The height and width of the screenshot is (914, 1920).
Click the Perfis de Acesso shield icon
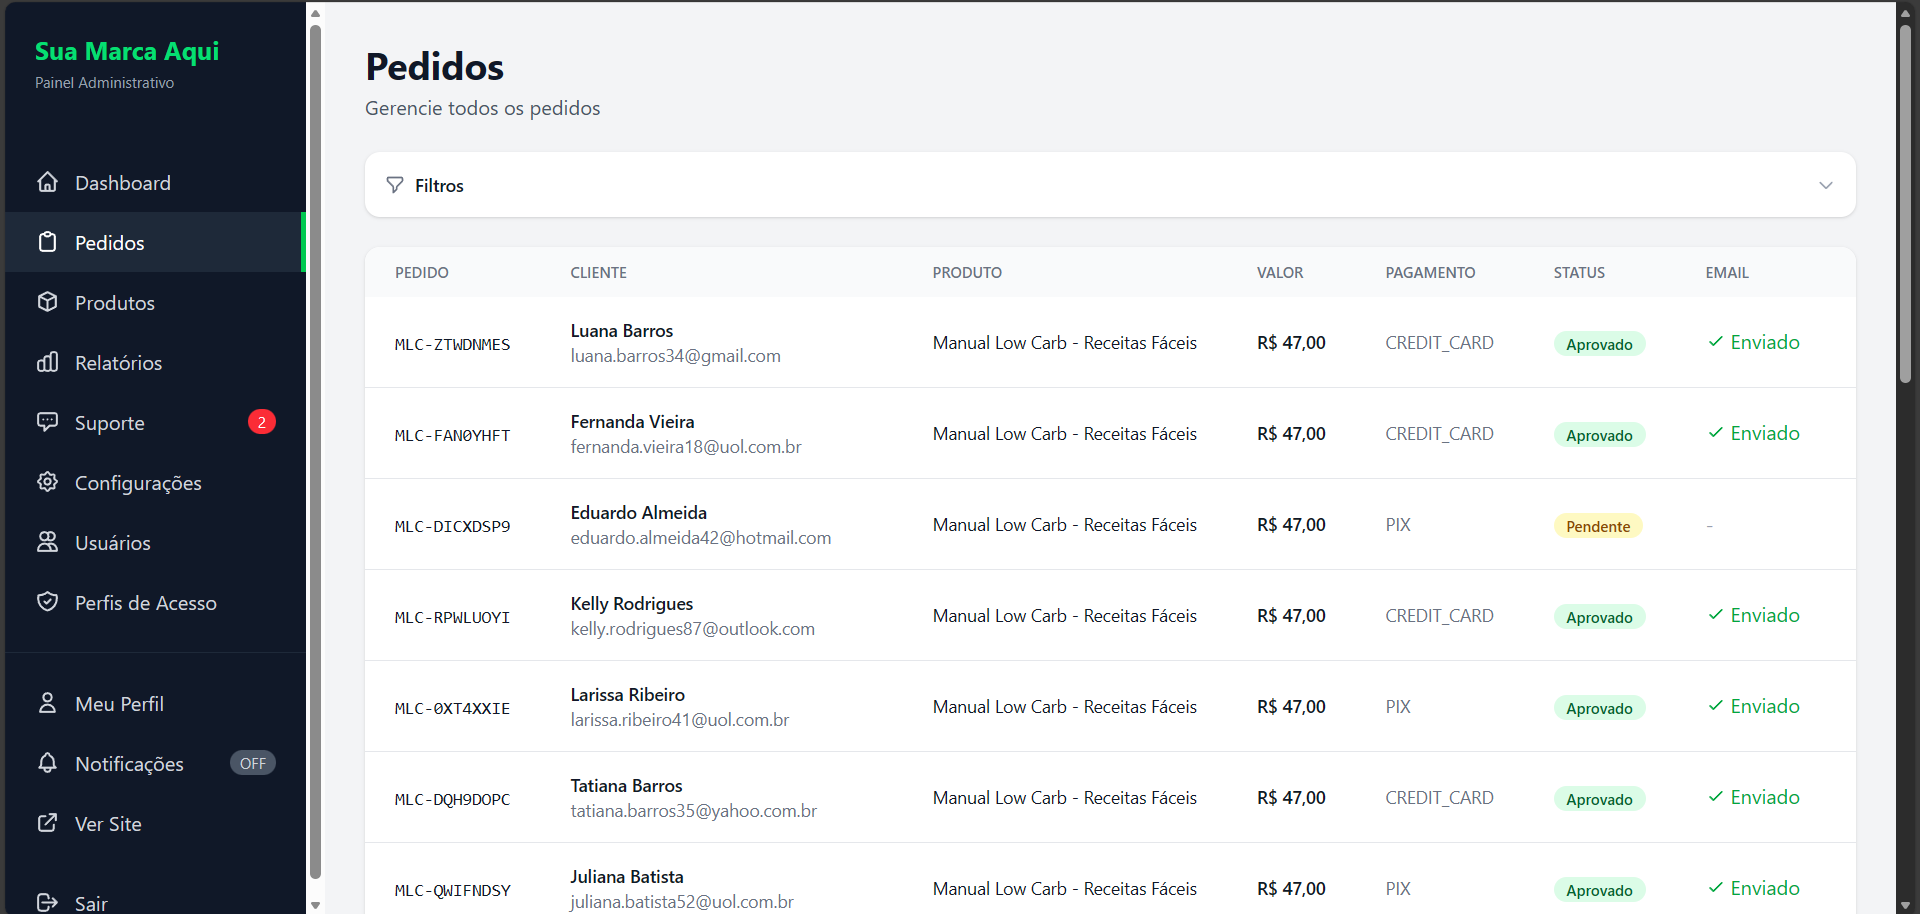47,602
